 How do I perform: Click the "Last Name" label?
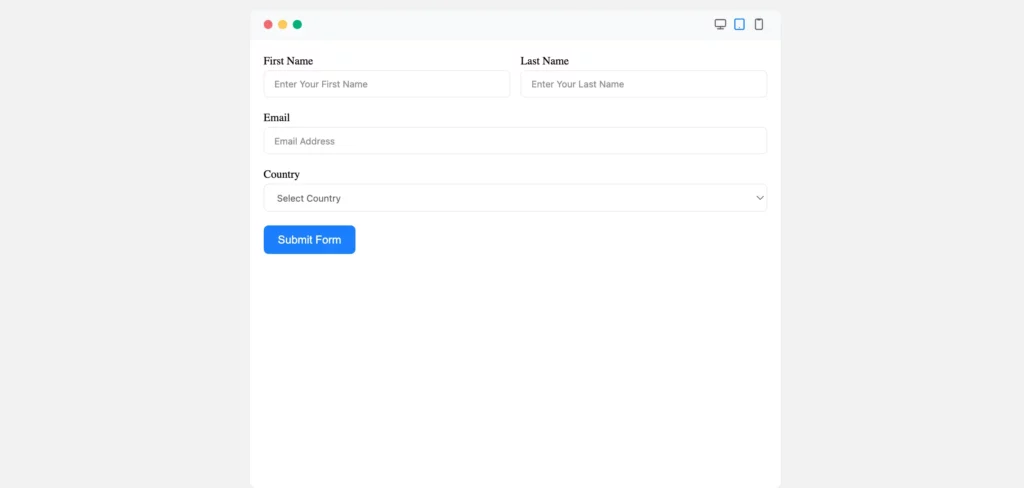[545, 61]
